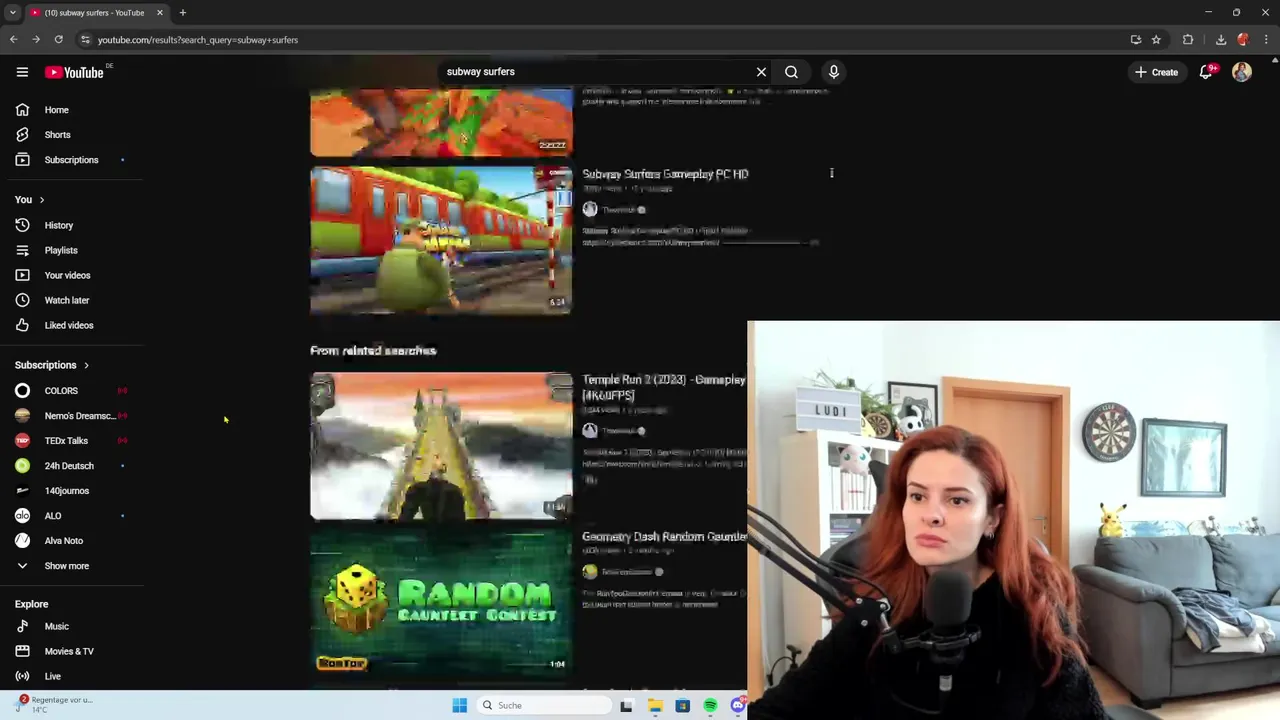Submit search with the magnifier button
The width and height of the screenshot is (1280, 720).
[x=791, y=72]
